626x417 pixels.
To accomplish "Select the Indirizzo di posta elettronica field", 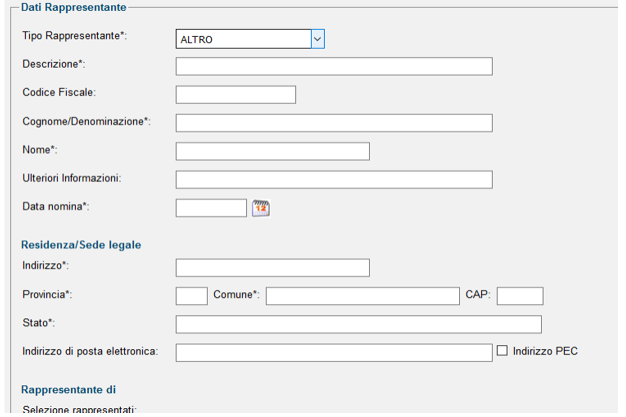I will click(334, 353).
